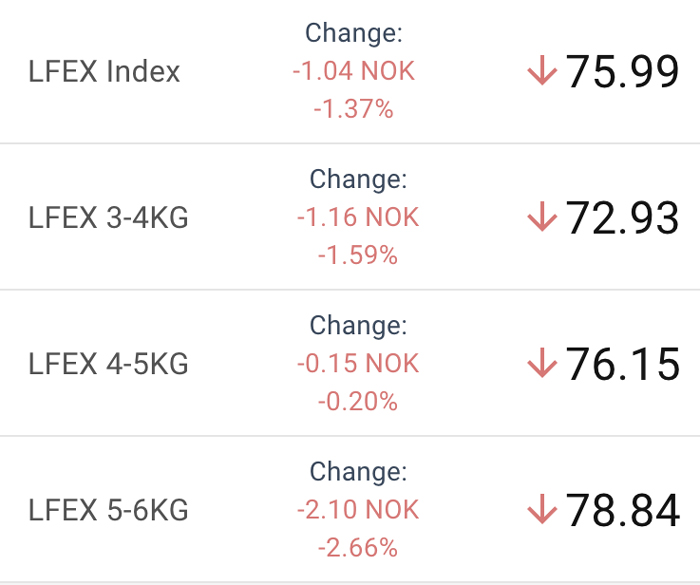Click the 72.93 price value
This screenshot has height=585, width=700.
coord(622,217)
